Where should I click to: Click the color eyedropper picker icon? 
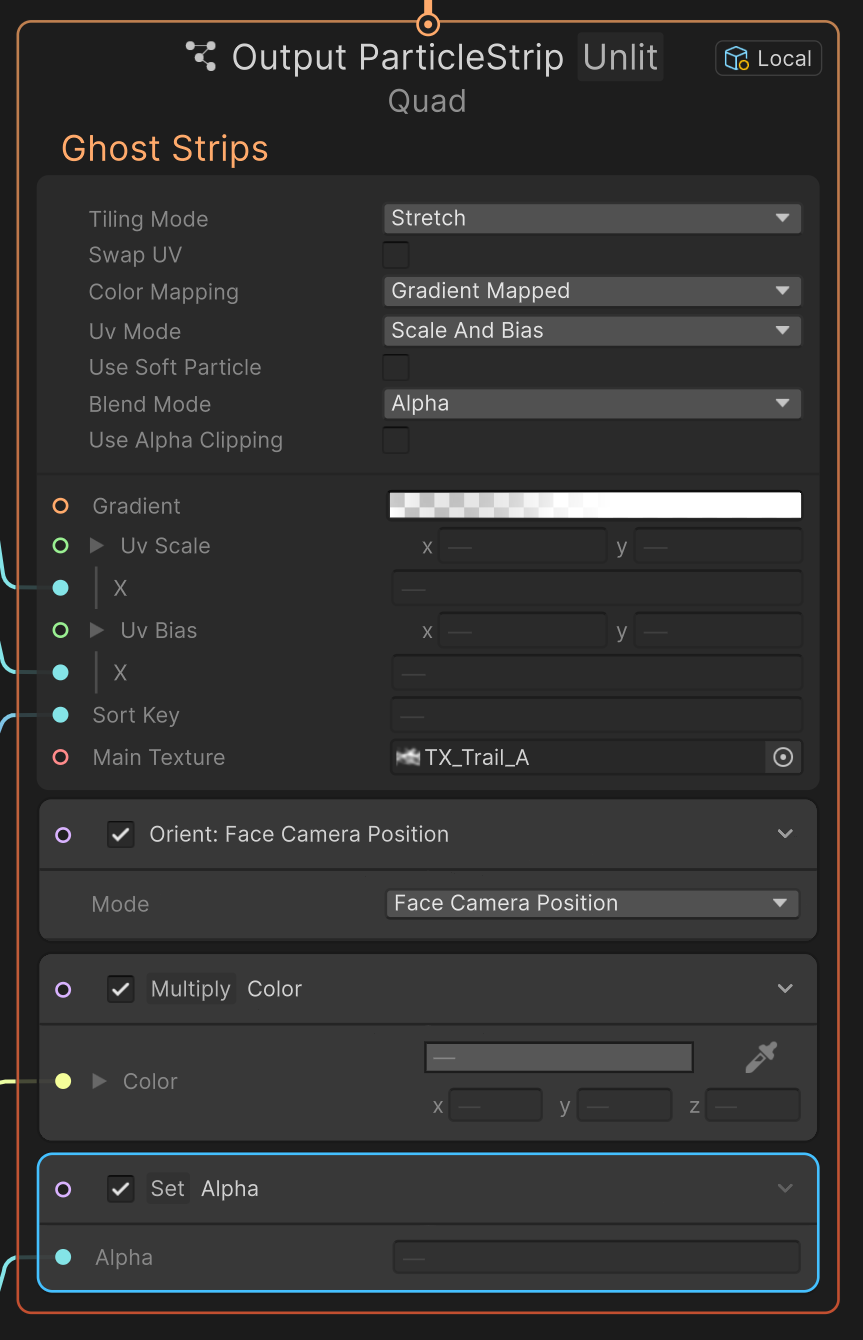click(761, 1057)
